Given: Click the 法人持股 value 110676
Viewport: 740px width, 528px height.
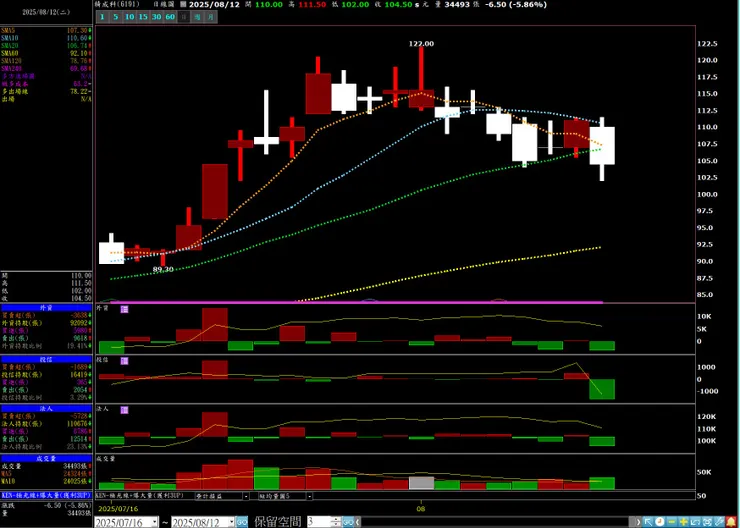Looking at the screenshot, I should tap(77, 424).
